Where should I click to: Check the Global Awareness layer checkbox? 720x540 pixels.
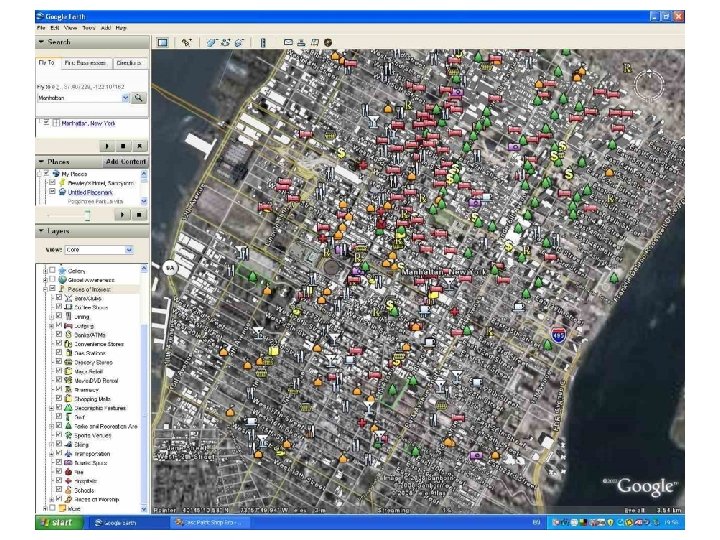click(52, 280)
